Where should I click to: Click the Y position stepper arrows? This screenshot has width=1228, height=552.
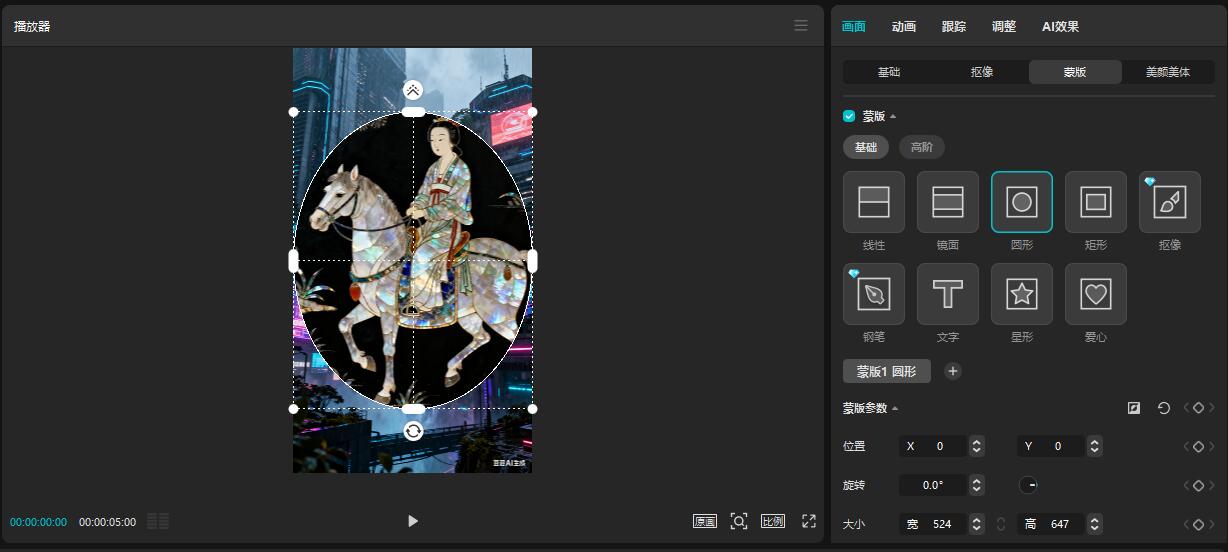click(1095, 447)
